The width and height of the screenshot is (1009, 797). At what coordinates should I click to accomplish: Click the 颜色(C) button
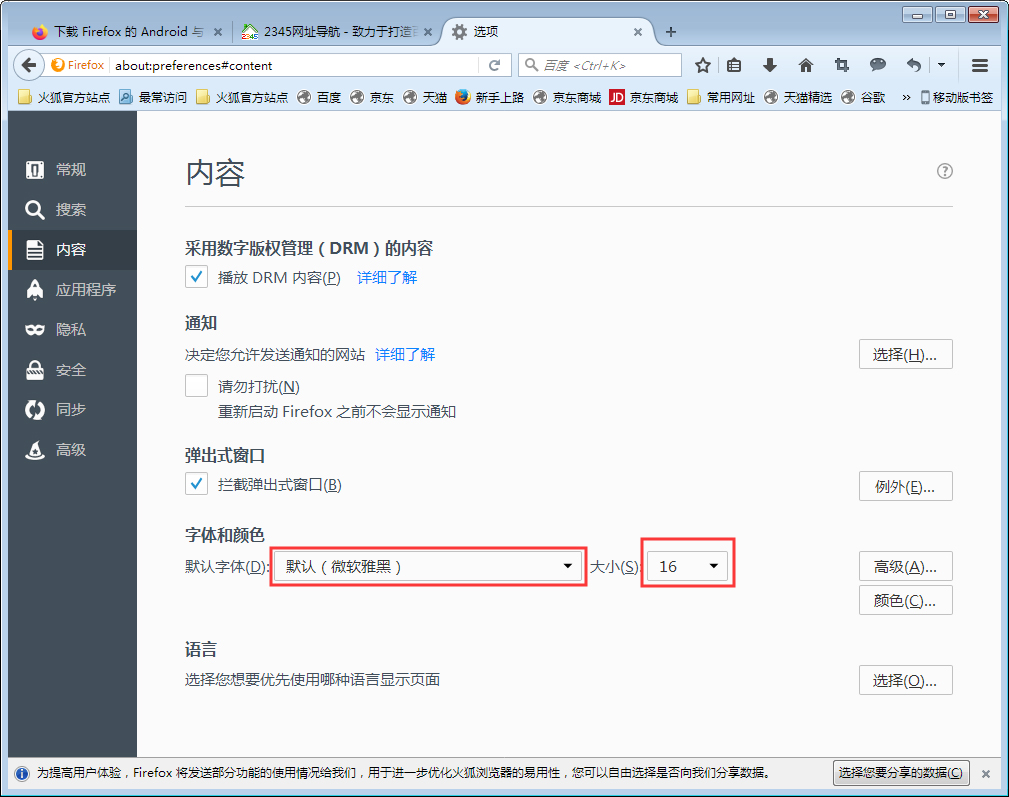pos(905,599)
